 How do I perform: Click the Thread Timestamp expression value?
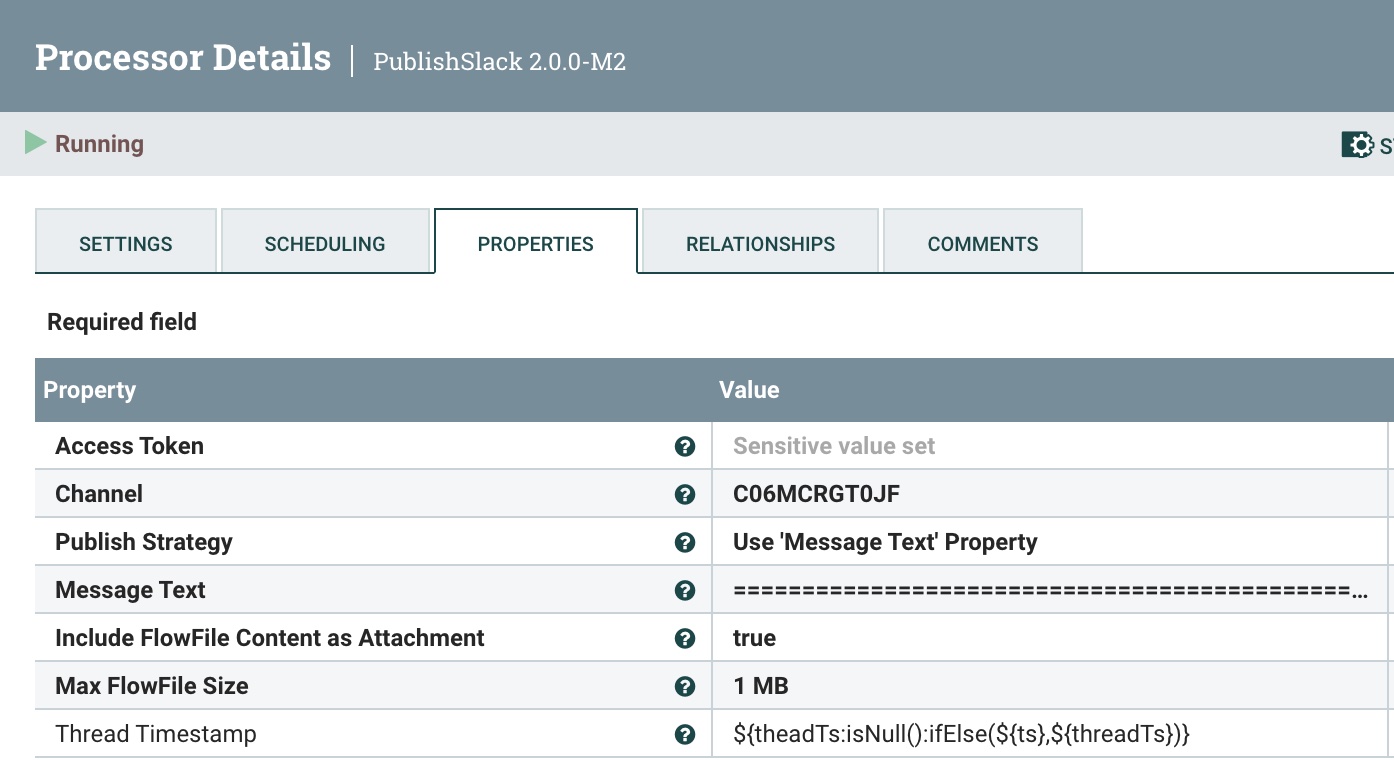tap(961, 734)
